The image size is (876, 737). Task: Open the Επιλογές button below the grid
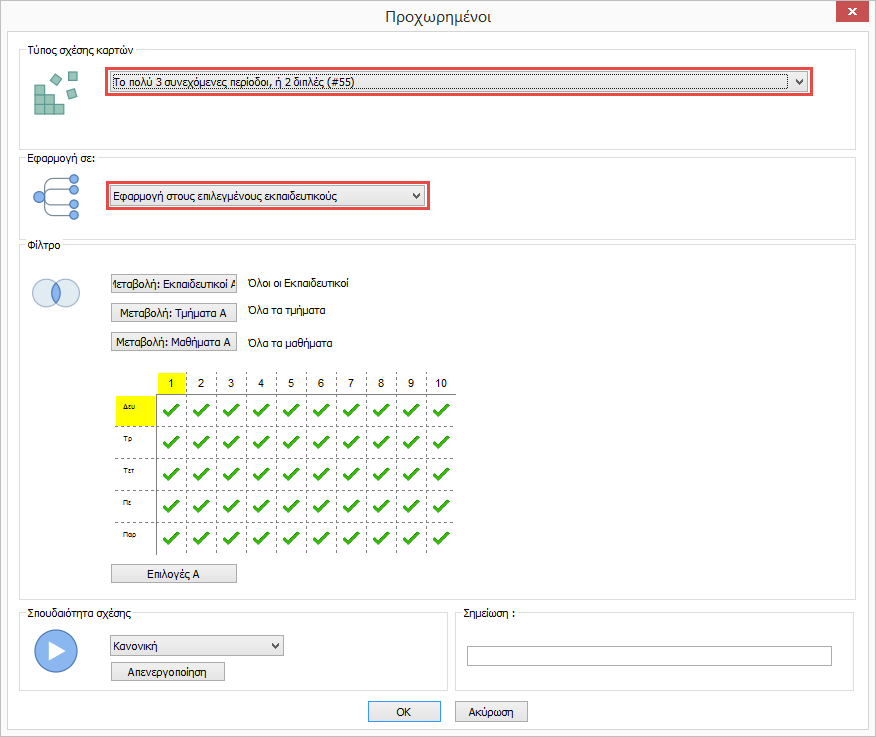pyautogui.click(x=173, y=573)
